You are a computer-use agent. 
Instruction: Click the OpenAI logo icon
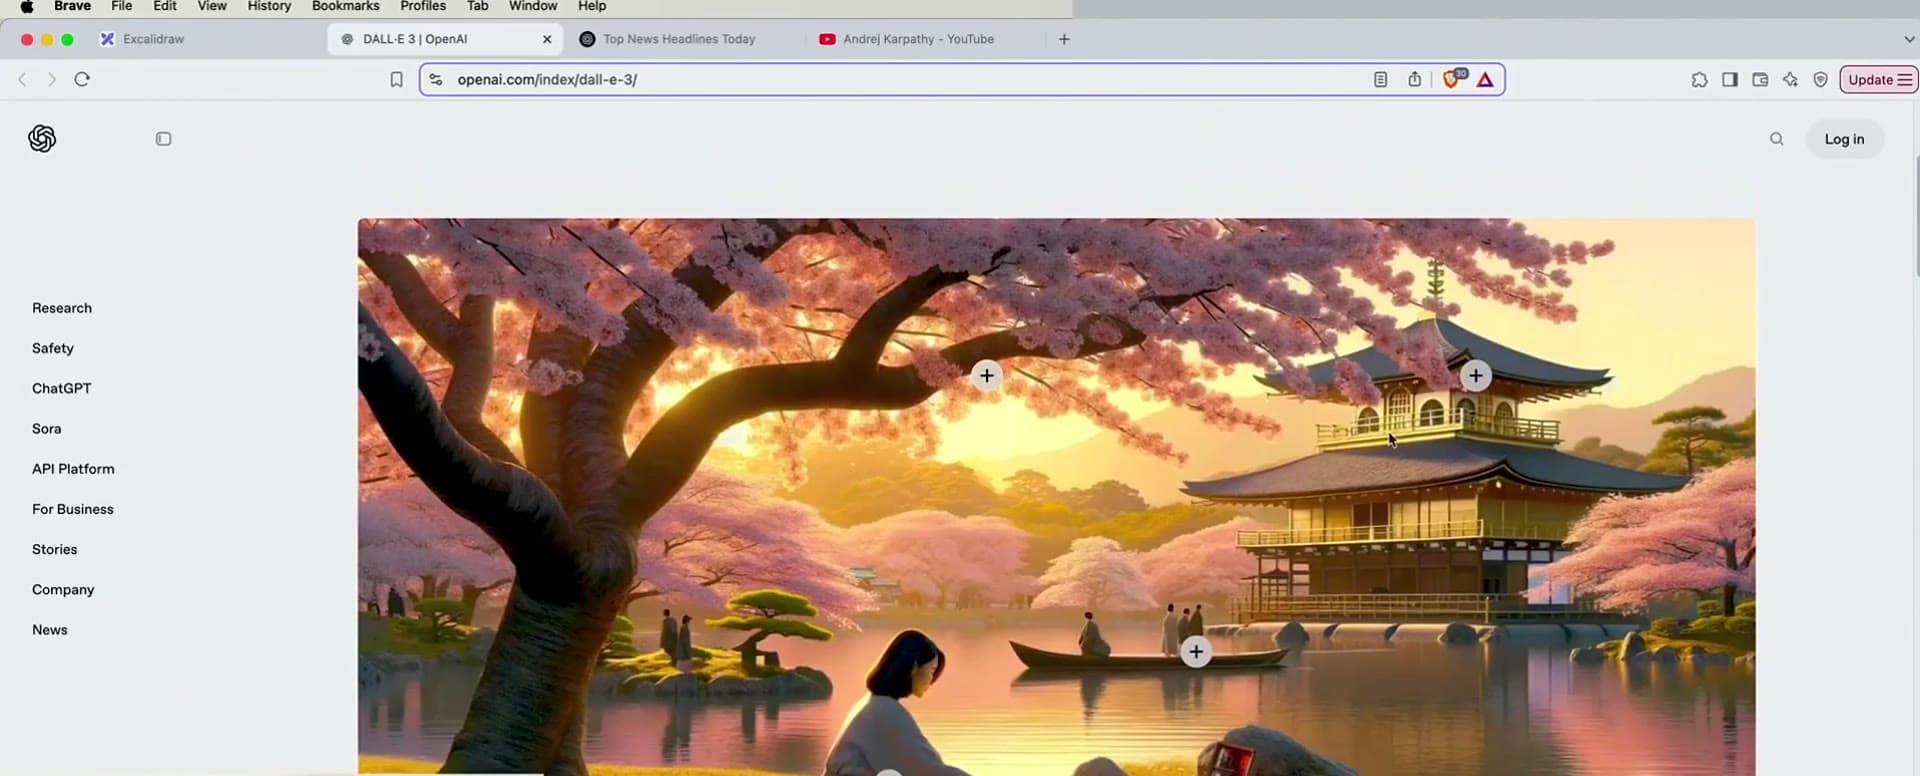[x=42, y=139]
